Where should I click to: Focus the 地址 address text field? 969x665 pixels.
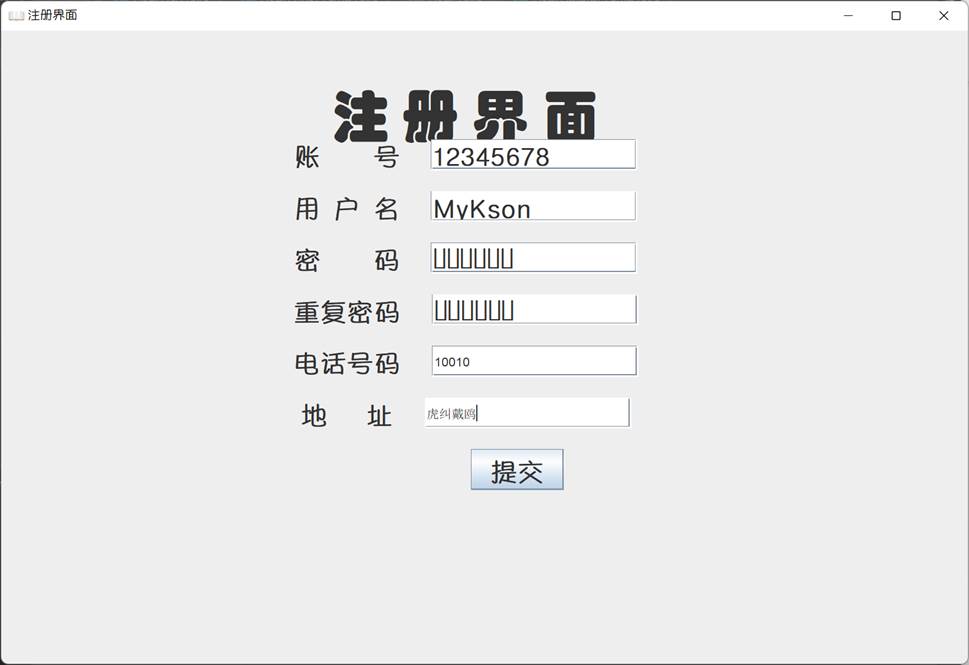(527, 412)
